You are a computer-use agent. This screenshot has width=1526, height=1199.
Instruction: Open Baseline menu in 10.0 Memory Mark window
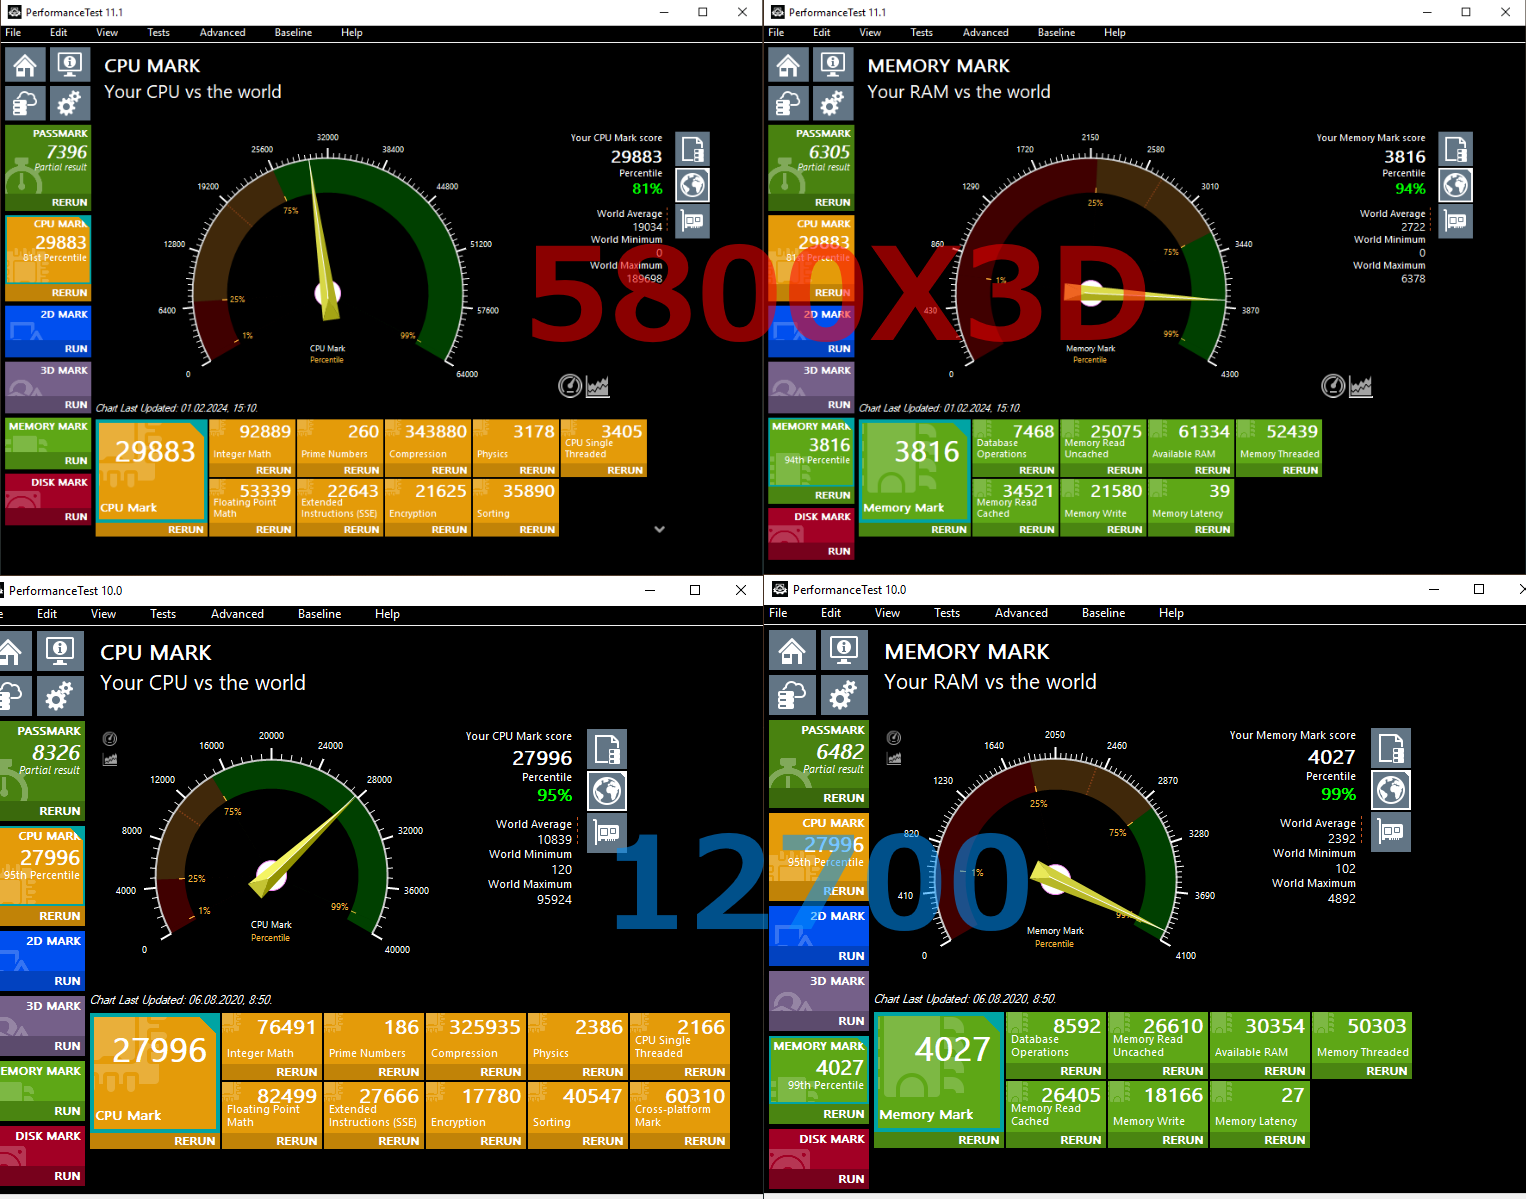(x=1103, y=613)
